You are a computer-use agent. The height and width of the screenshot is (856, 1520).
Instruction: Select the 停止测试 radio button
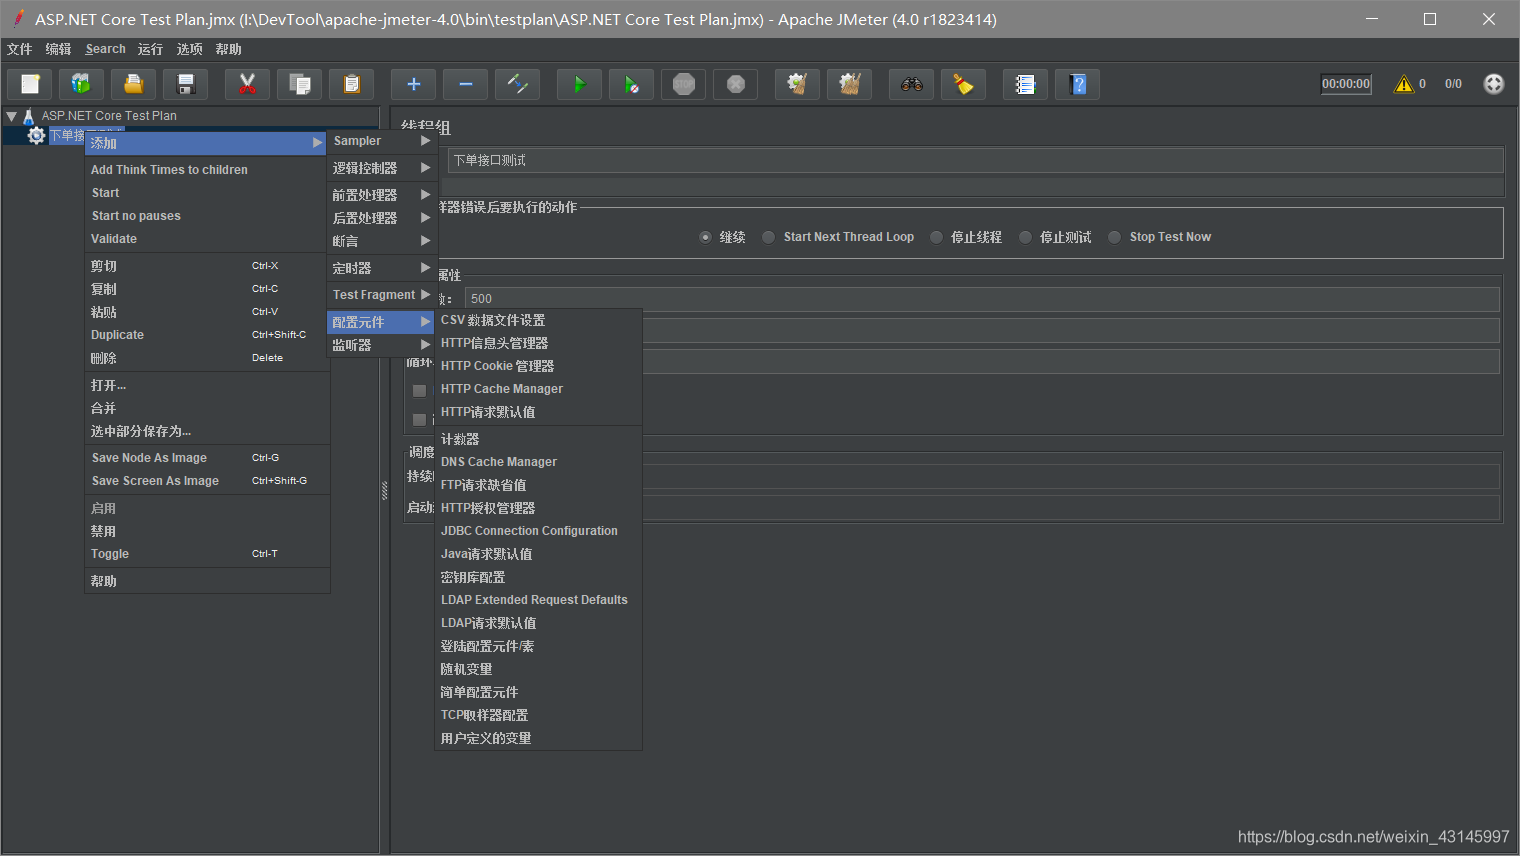point(1025,237)
